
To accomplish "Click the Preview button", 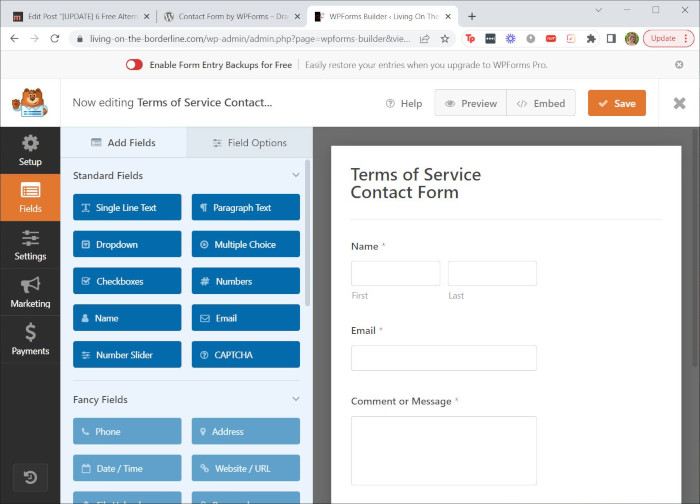I will [x=471, y=103].
